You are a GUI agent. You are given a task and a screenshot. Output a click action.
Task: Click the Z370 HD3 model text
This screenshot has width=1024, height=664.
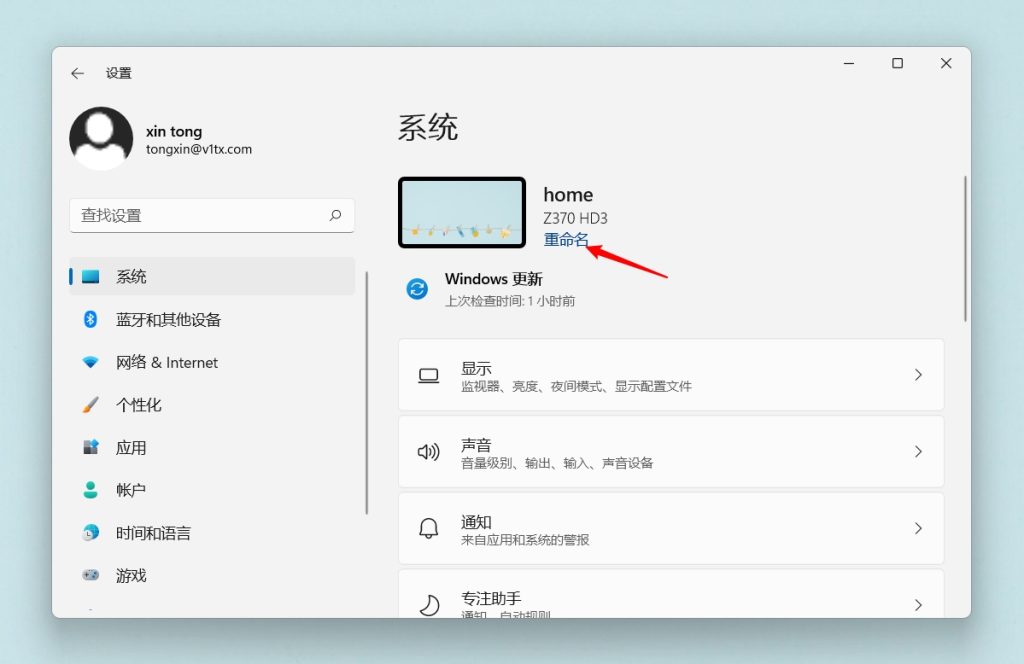coord(575,218)
